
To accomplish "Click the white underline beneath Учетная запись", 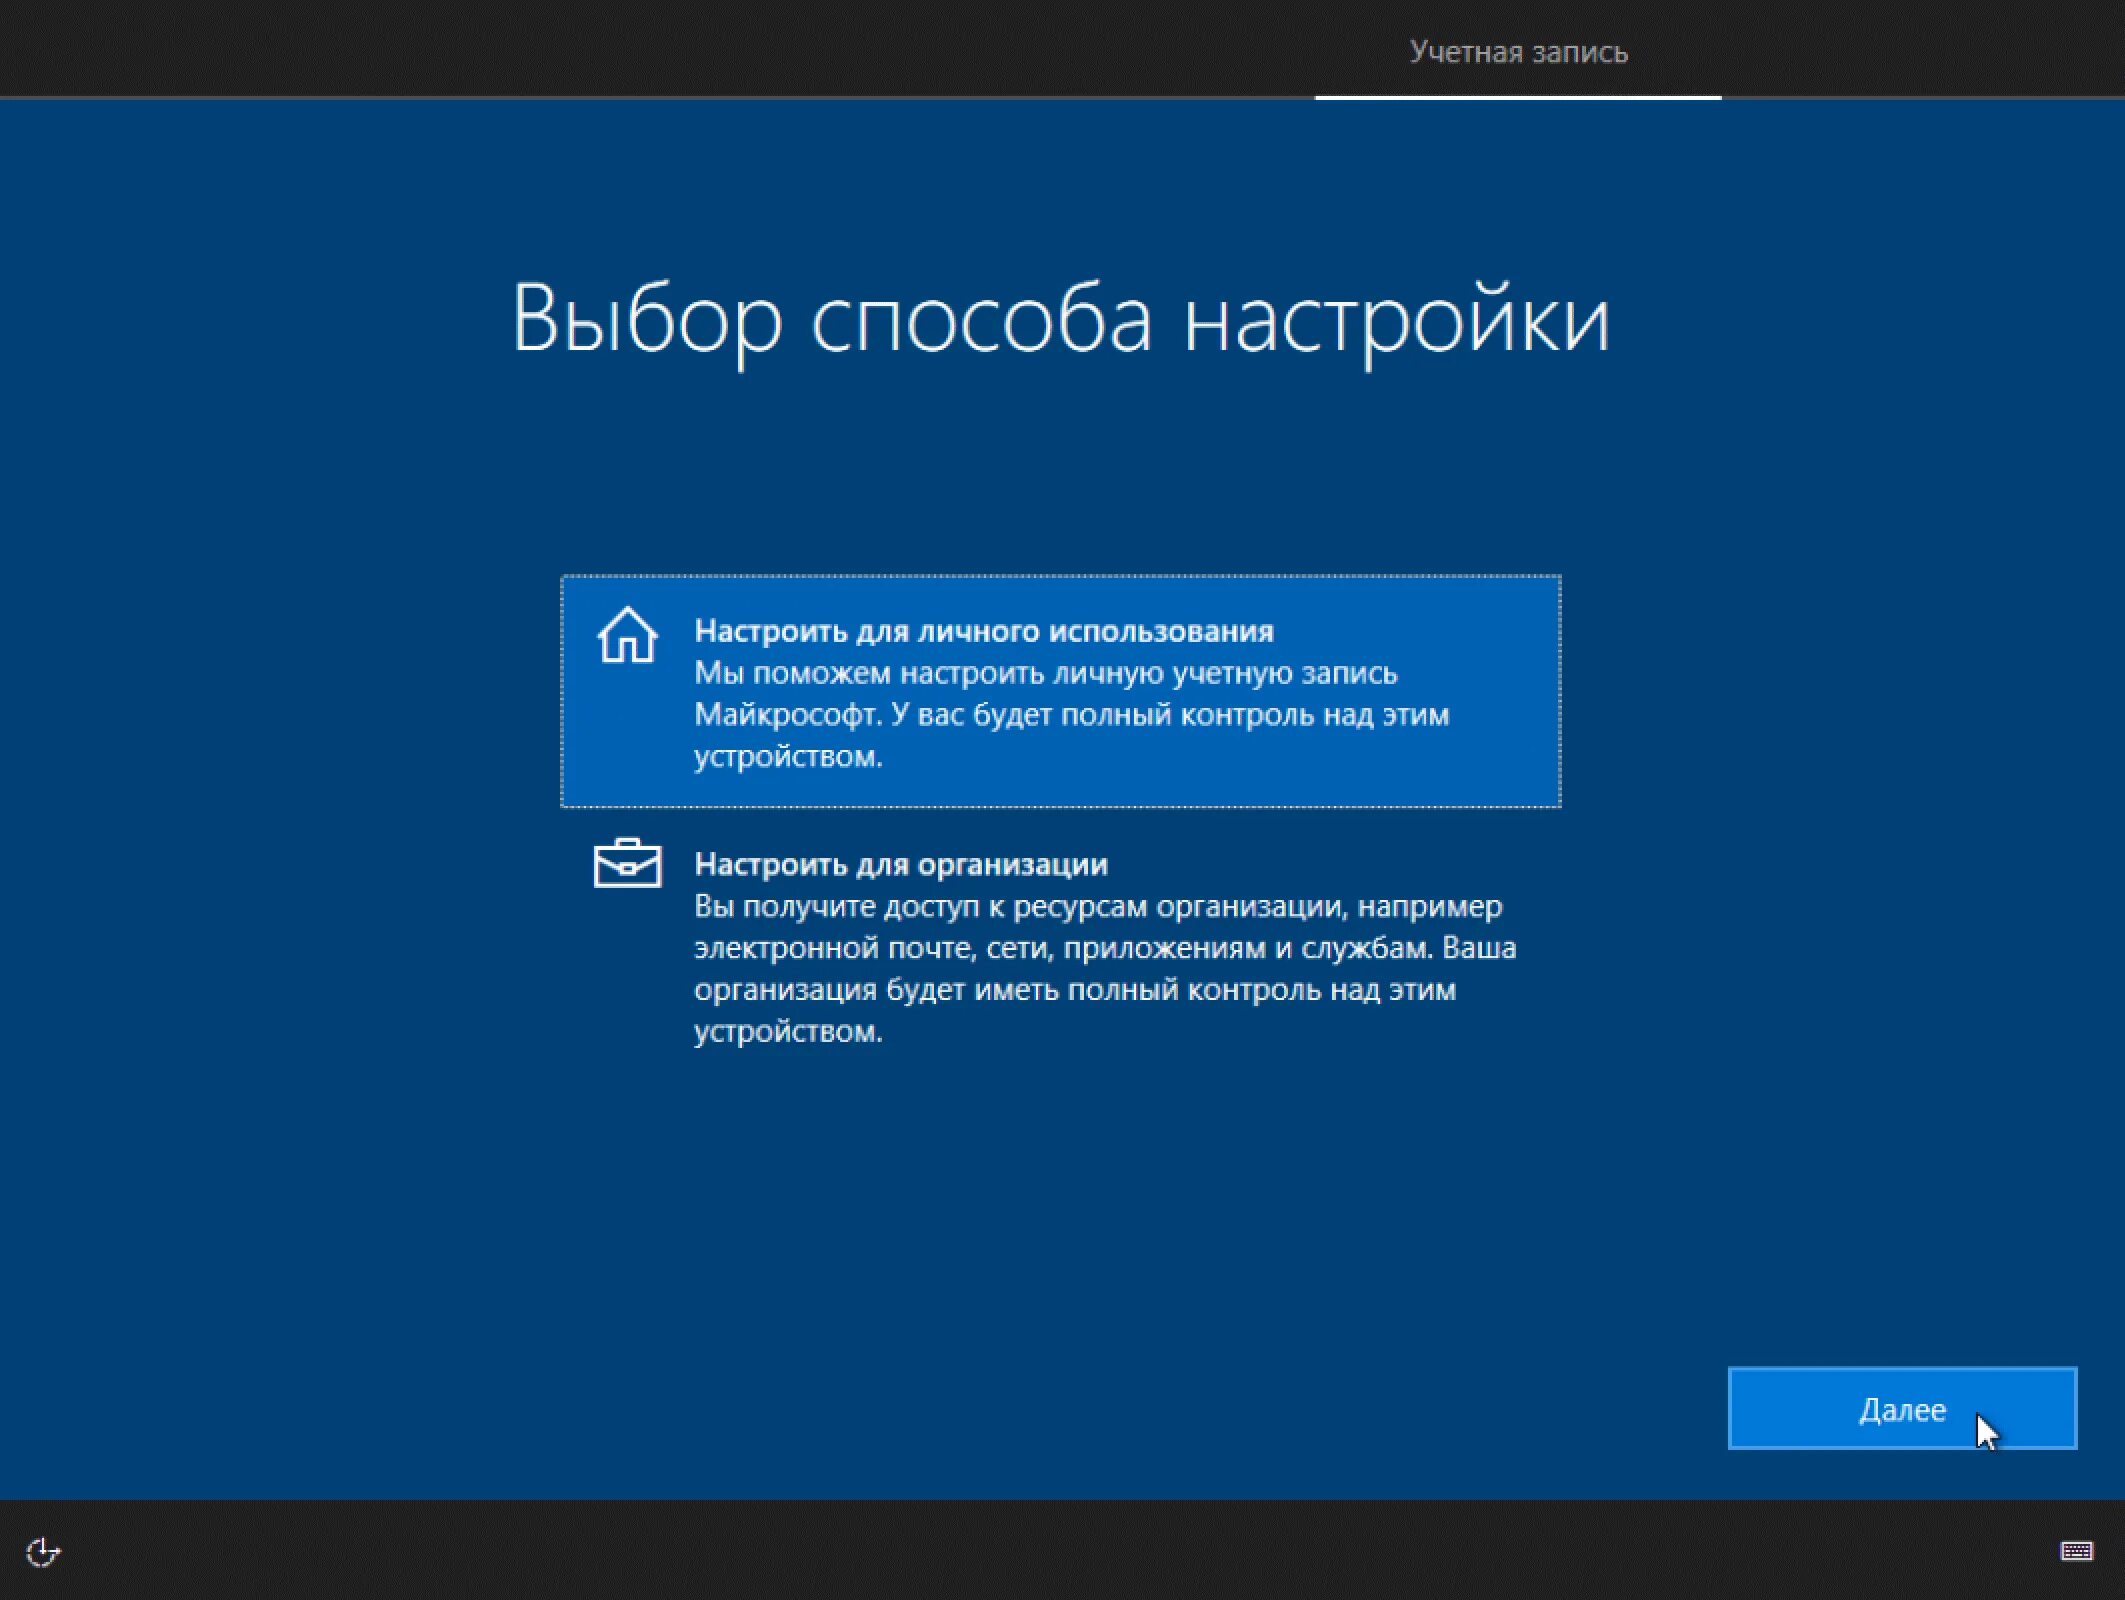I will coord(1517,97).
